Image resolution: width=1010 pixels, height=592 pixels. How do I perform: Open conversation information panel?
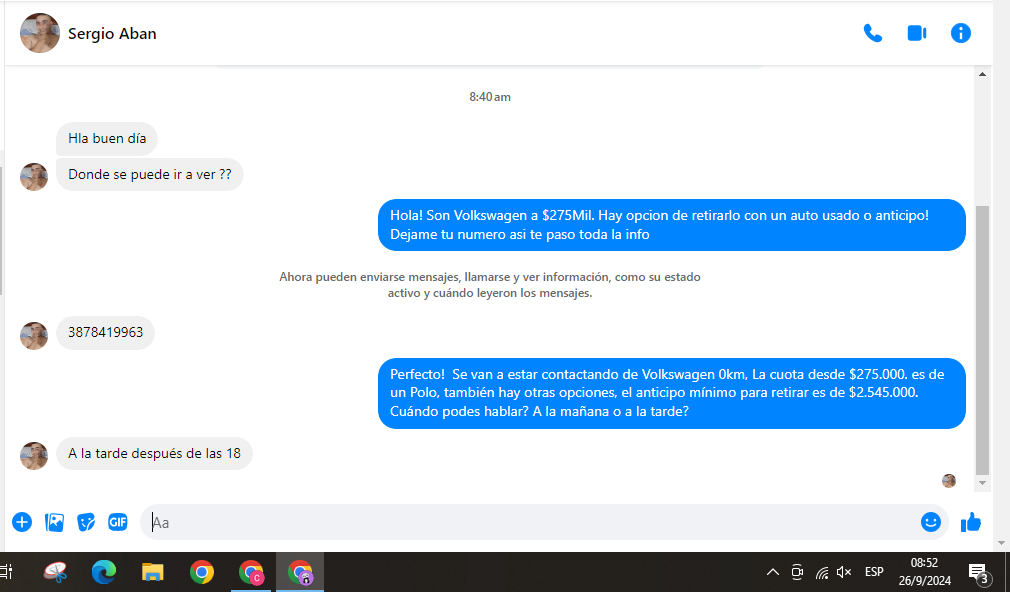click(x=960, y=33)
